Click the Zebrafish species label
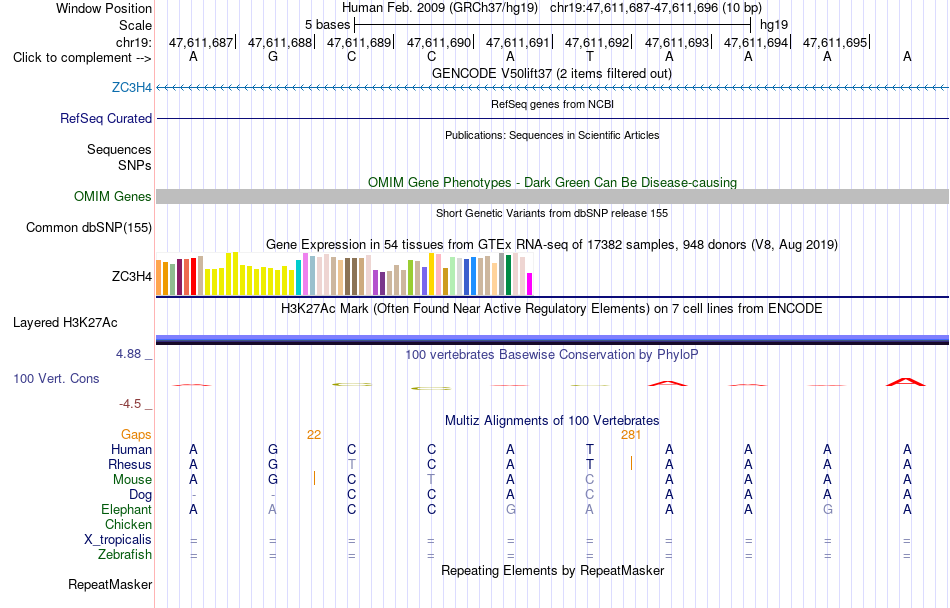 [125, 554]
